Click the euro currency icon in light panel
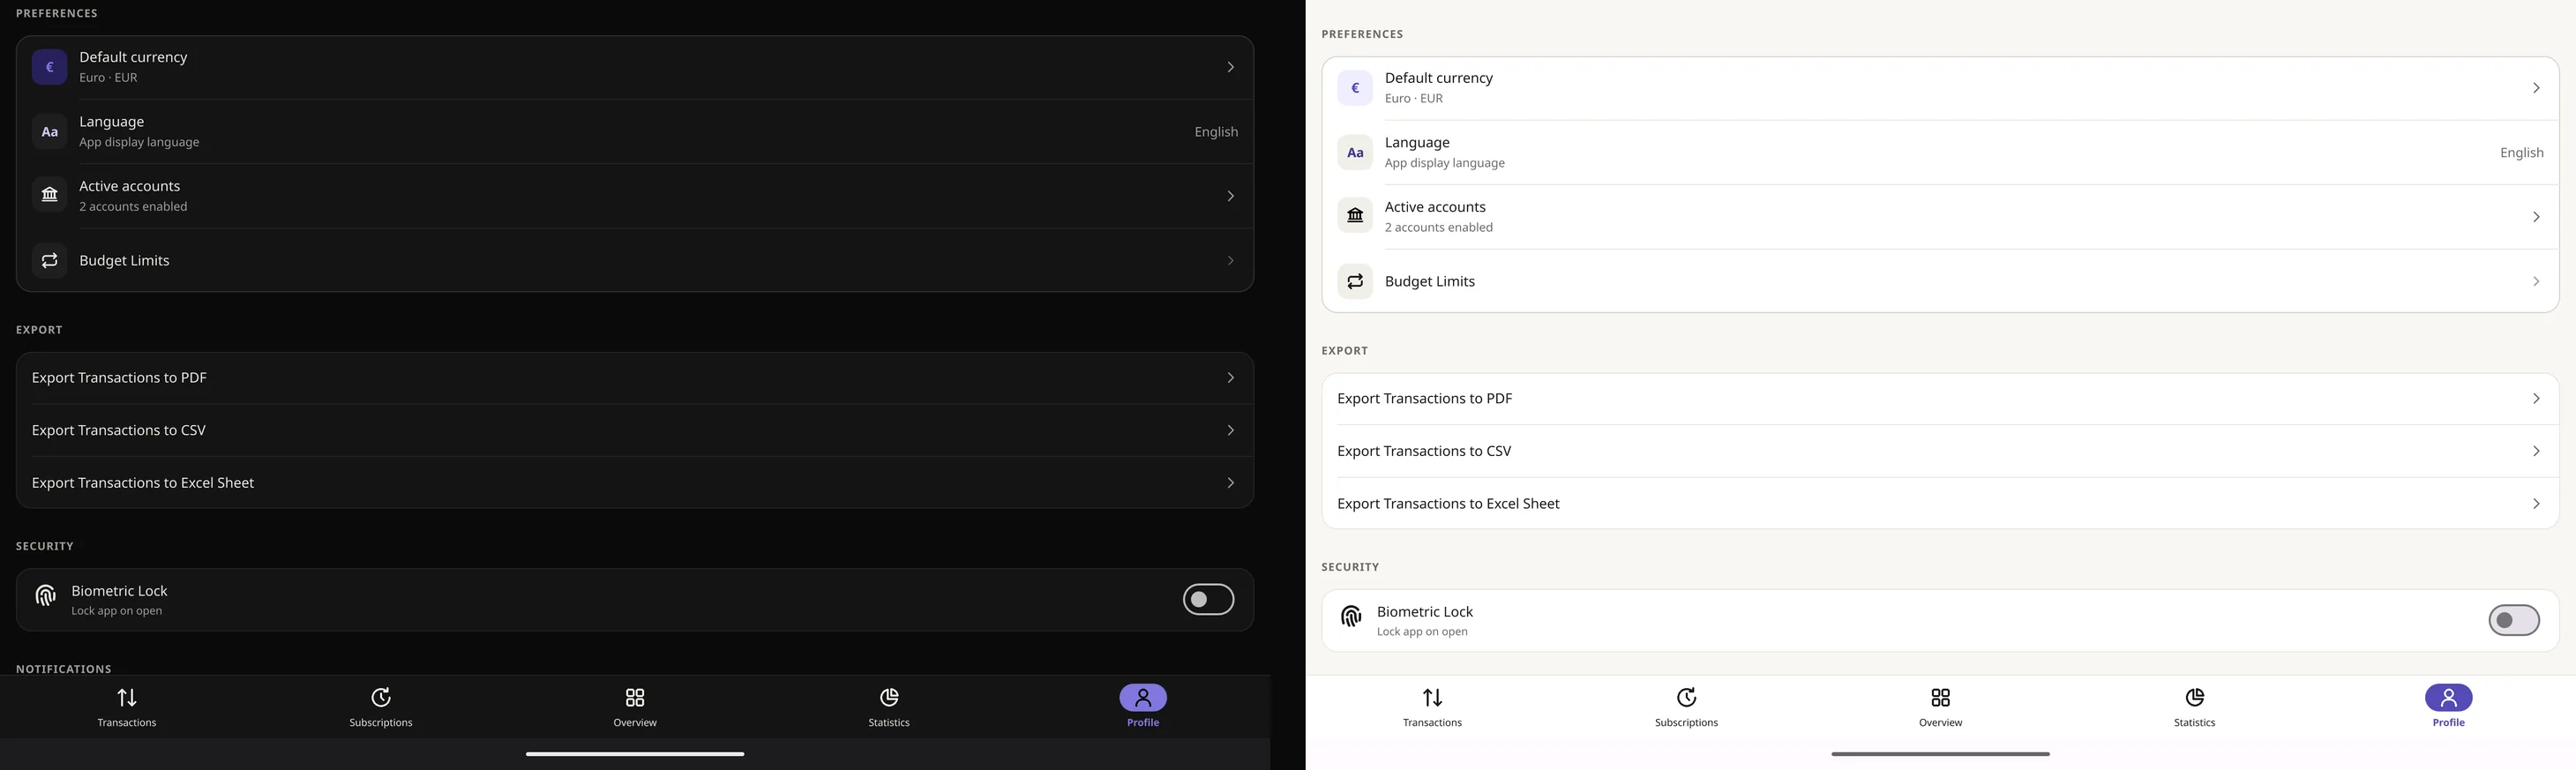The image size is (2576, 770). [x=1355, y=88]
